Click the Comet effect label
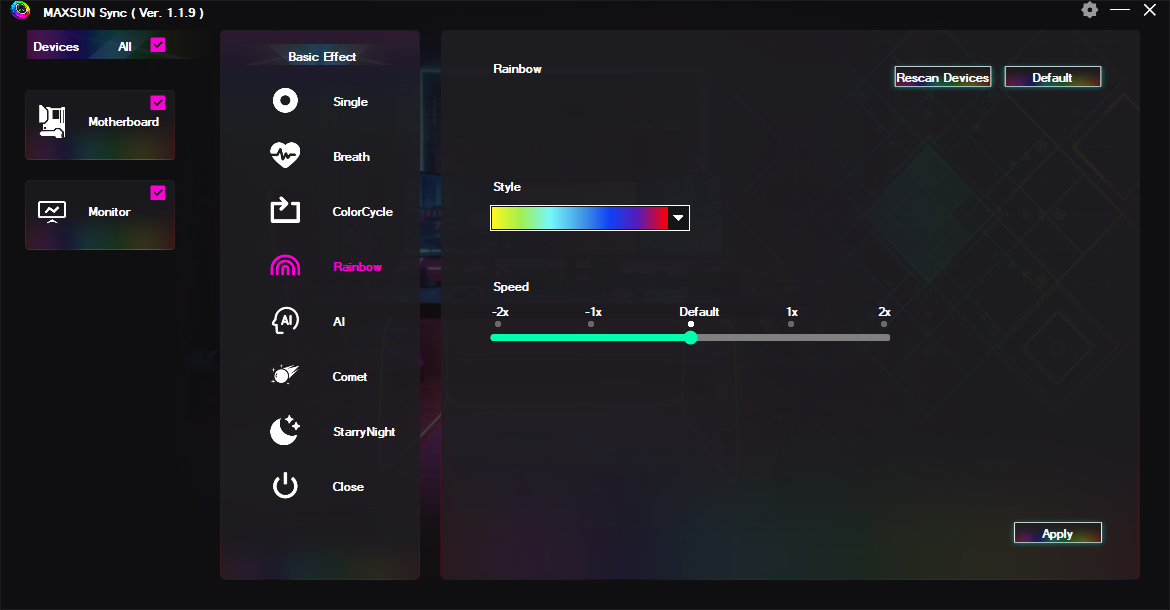The image size is (1170, 610). 350,377
